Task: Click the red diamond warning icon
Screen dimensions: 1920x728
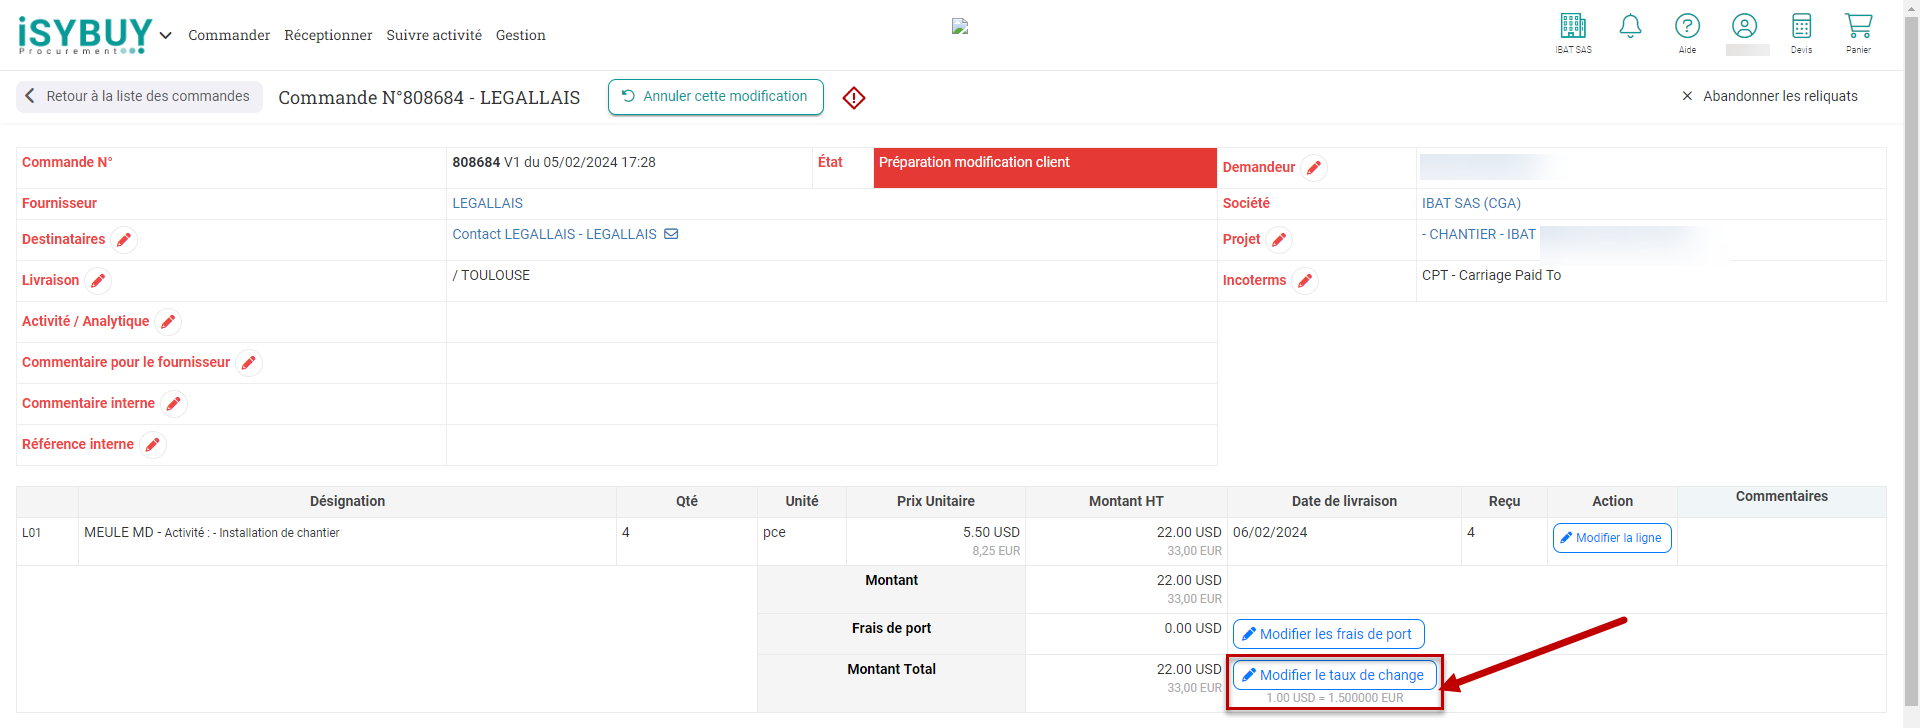Action: pyautogui.click(x=853, y=98)
